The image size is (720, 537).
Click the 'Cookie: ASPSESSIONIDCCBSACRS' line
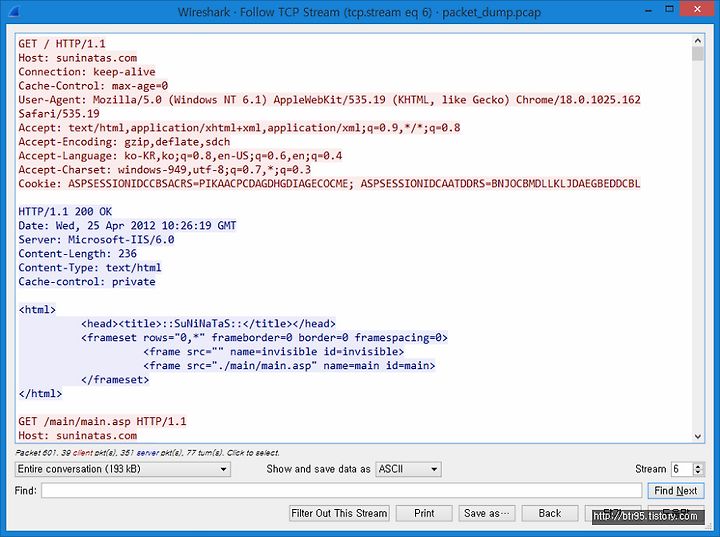329,184
